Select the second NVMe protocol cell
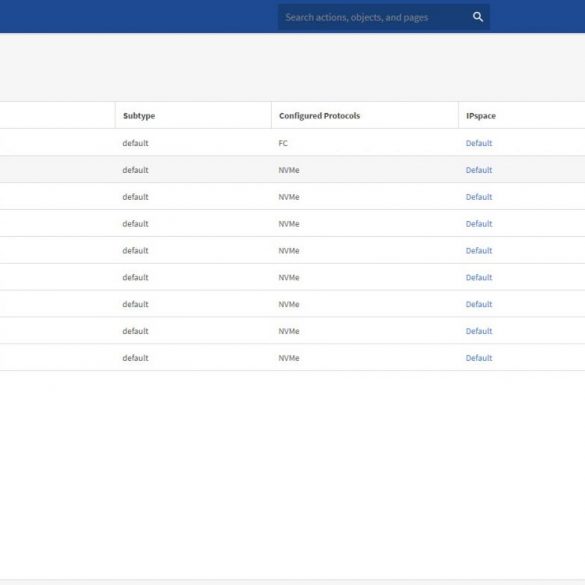 (x=289, y=197)
